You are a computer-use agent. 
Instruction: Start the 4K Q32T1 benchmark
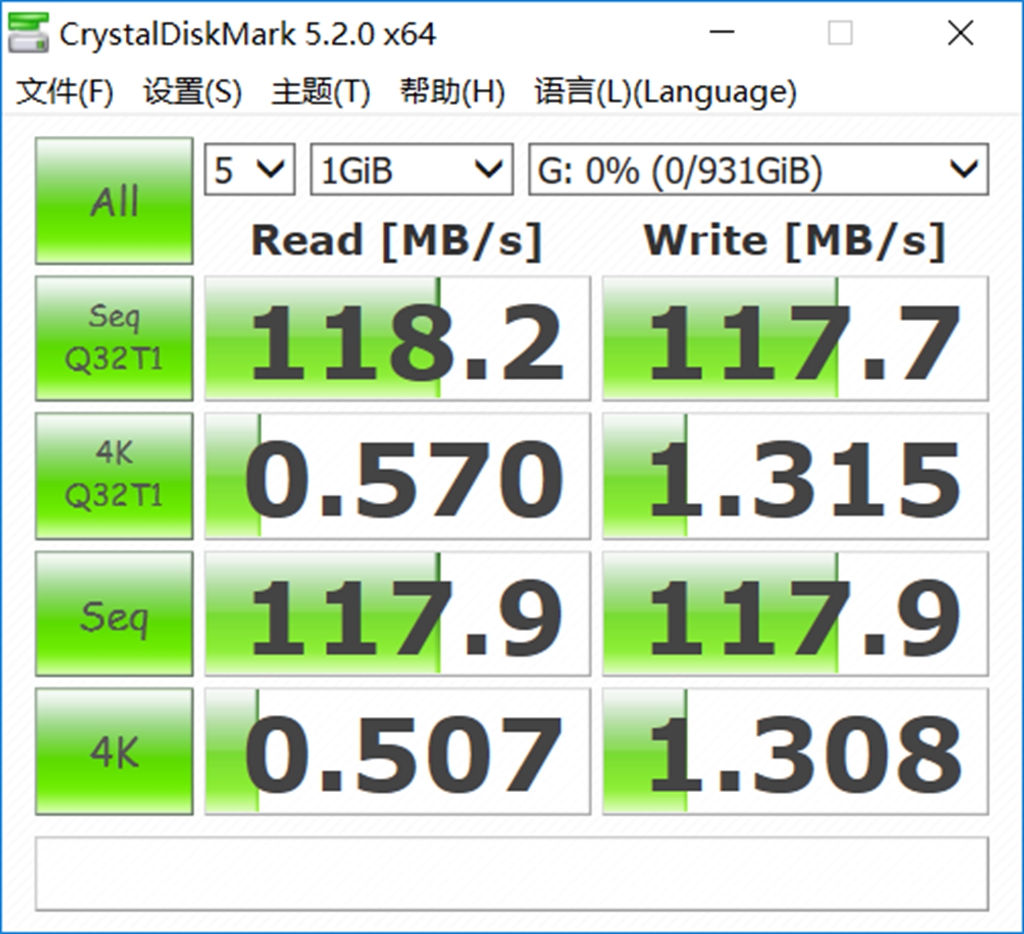point(114,475)
